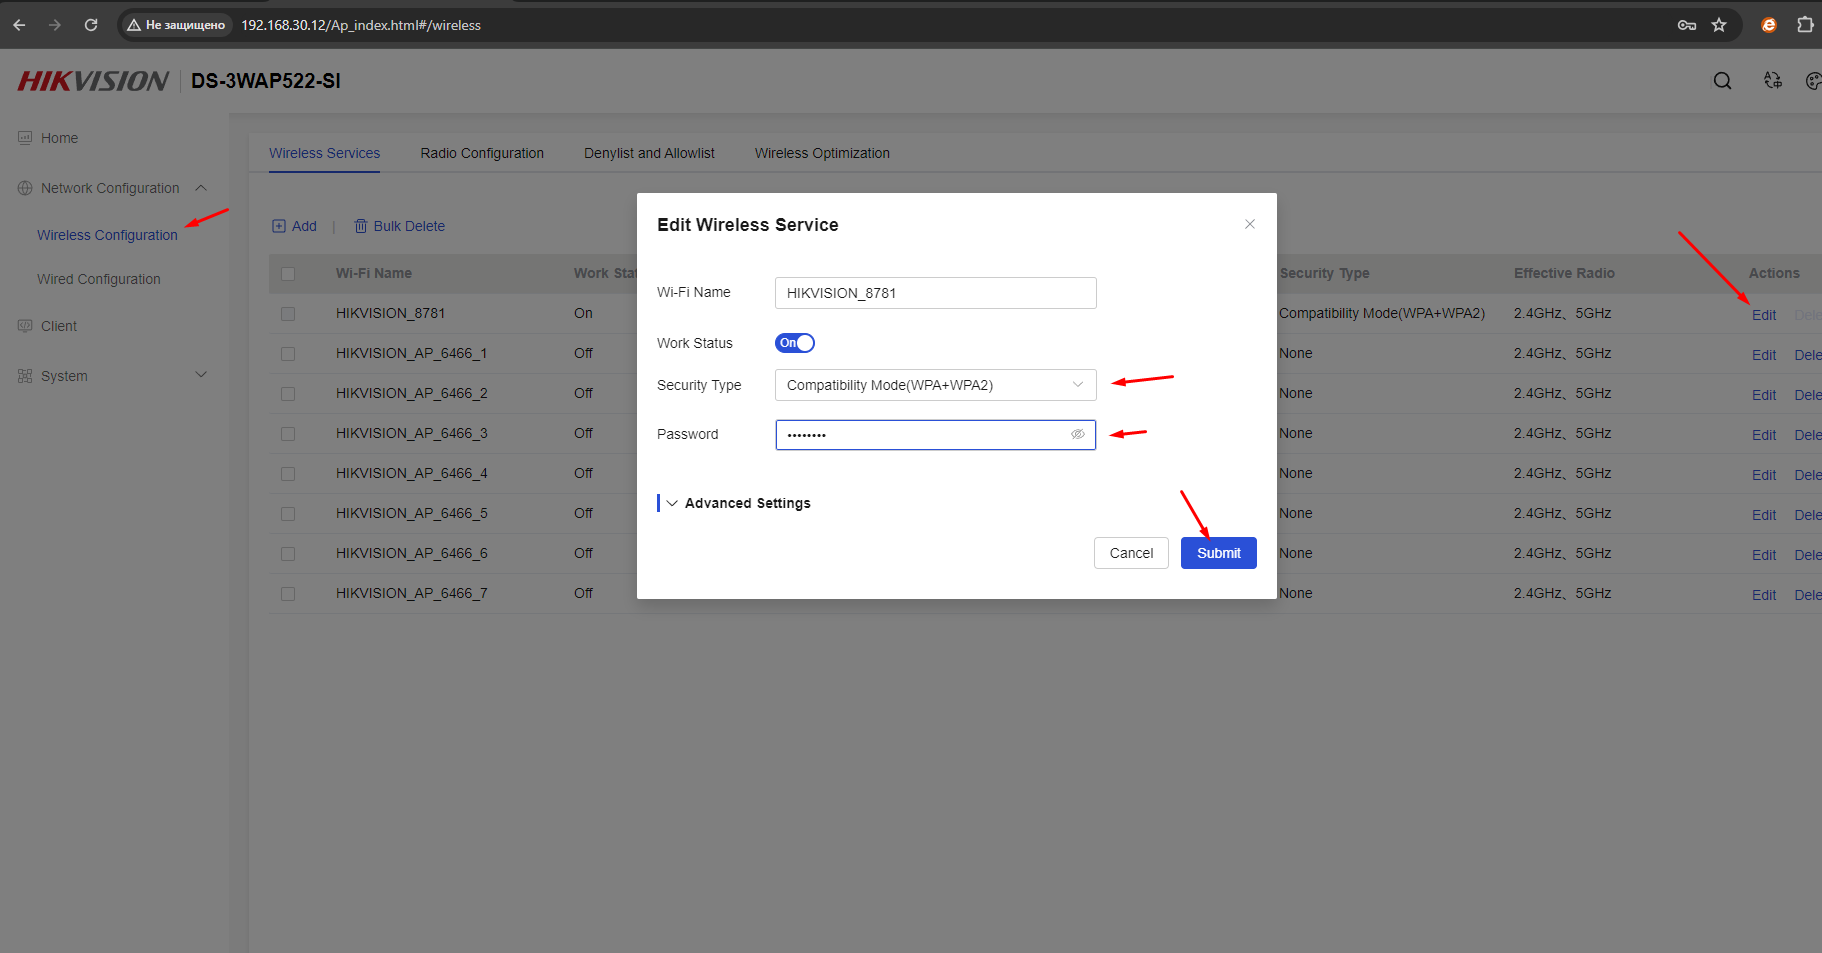The height and width of the screenshot is (953, 1822).
Task: Expand the Advanced Settings section
Action: tap(746, 503)
